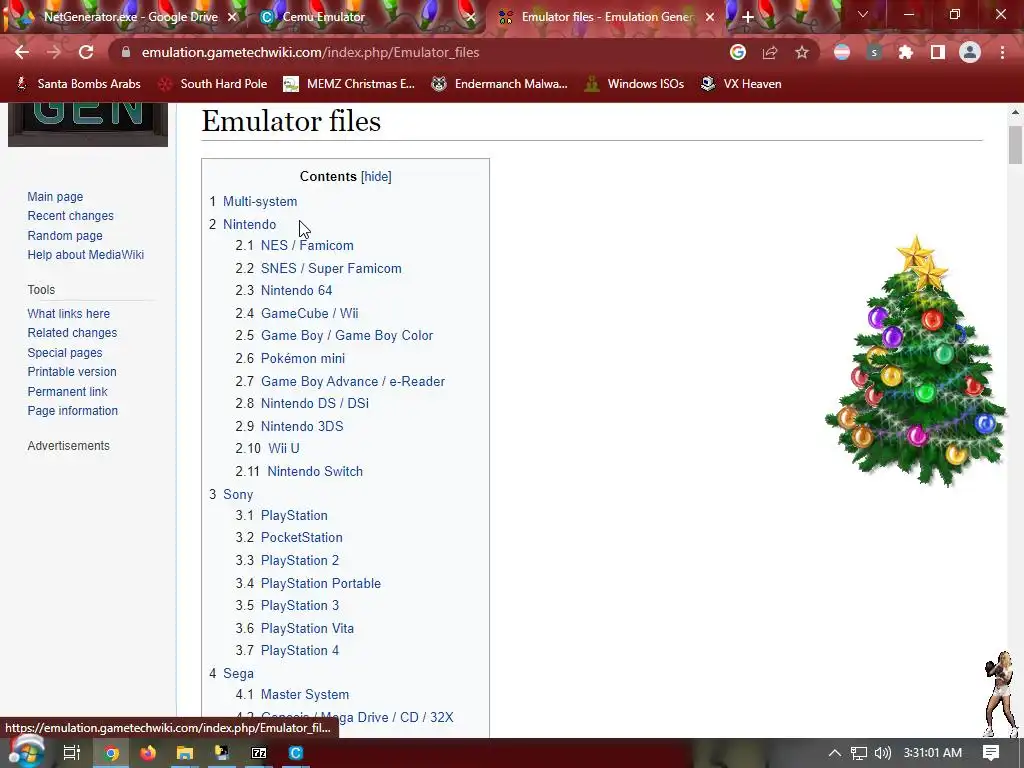Click the site lock icon

point(126,52)
